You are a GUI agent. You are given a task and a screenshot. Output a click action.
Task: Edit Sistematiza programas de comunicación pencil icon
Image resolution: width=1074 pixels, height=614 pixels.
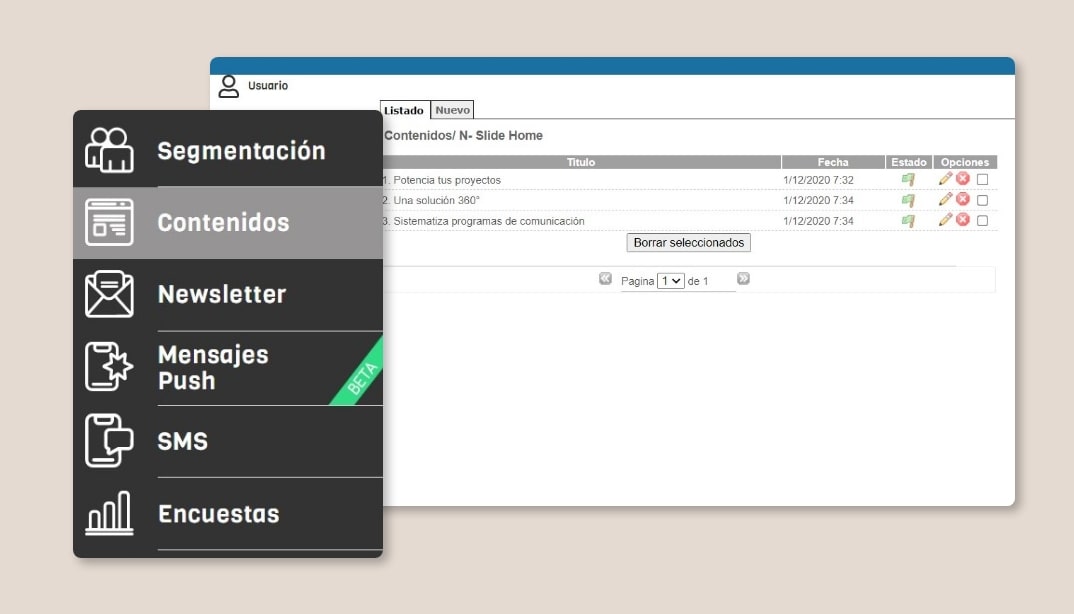click(945, 219)
